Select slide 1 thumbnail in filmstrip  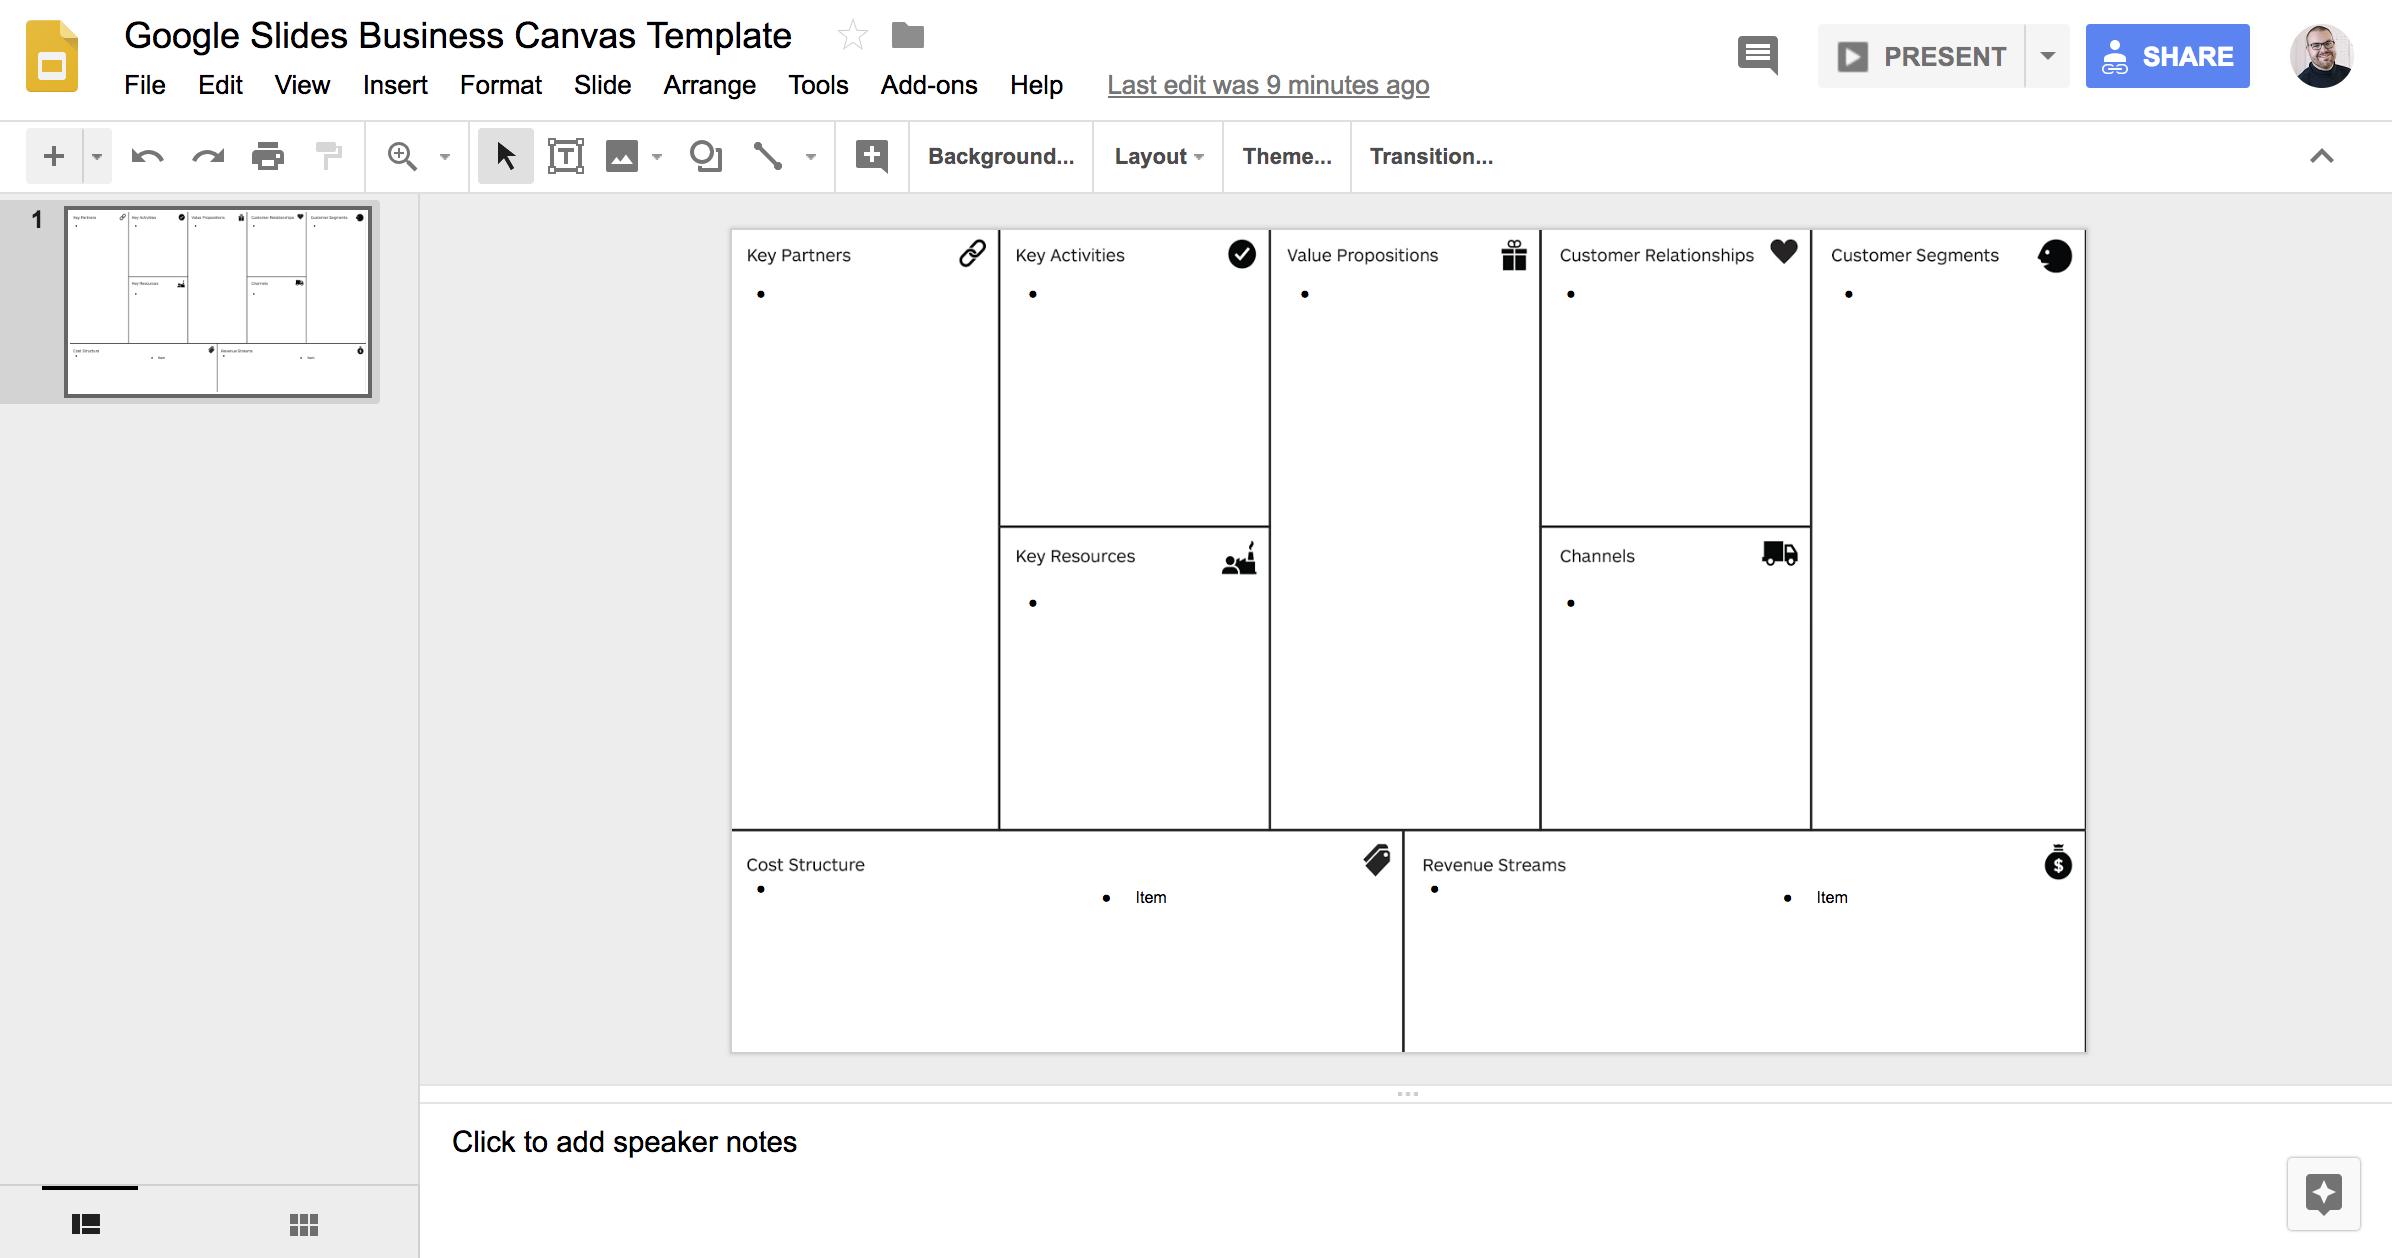click(218, 301)
